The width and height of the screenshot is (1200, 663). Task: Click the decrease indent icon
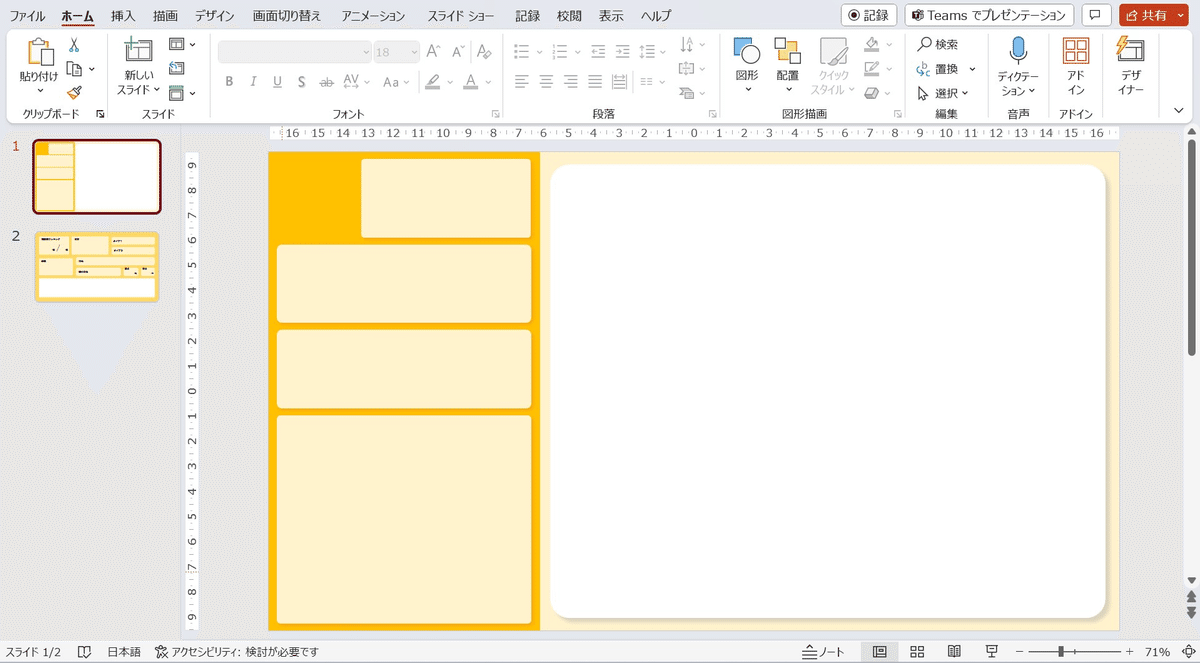click(598, 51)
